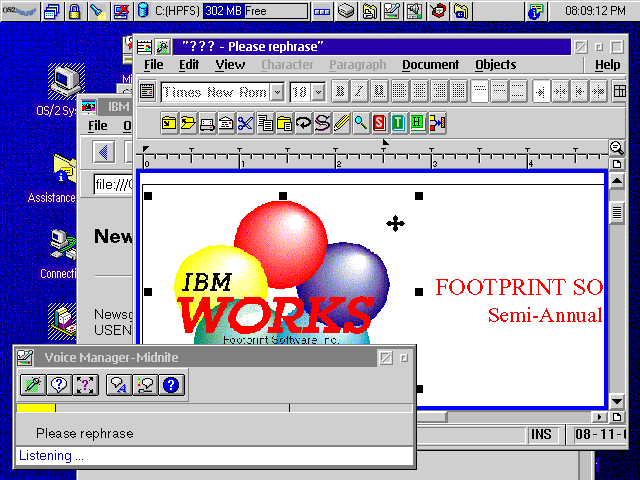Click the IBM Works logo image
The width and height of the screenshot is (640, 480).
[x=282, y=273]
